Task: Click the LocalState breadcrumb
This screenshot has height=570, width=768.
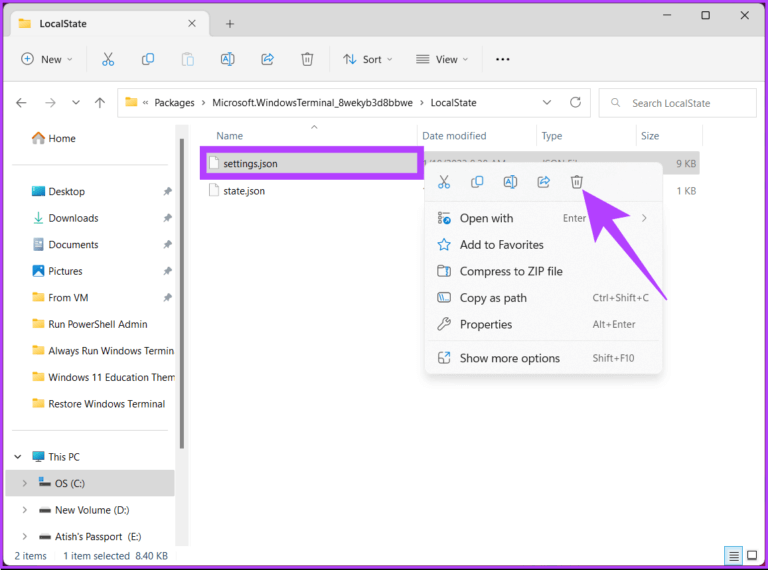Action: [454, 103]
